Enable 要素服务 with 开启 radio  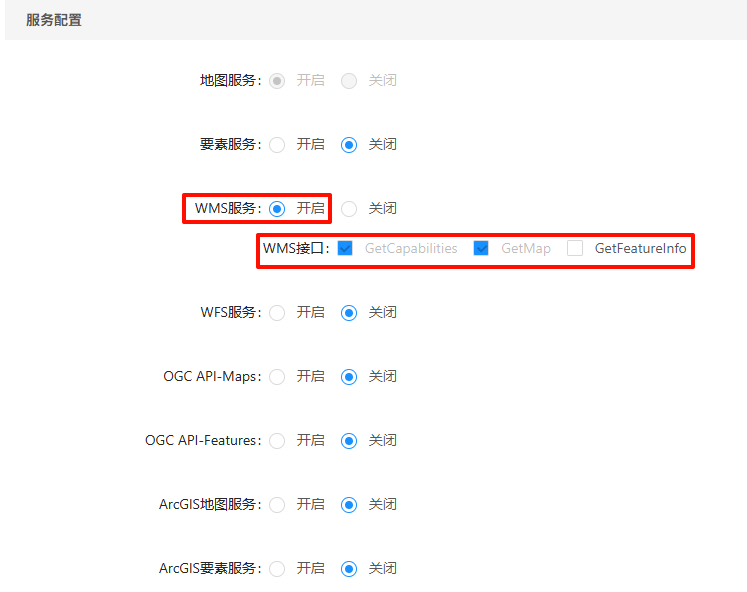click(277, 144)
